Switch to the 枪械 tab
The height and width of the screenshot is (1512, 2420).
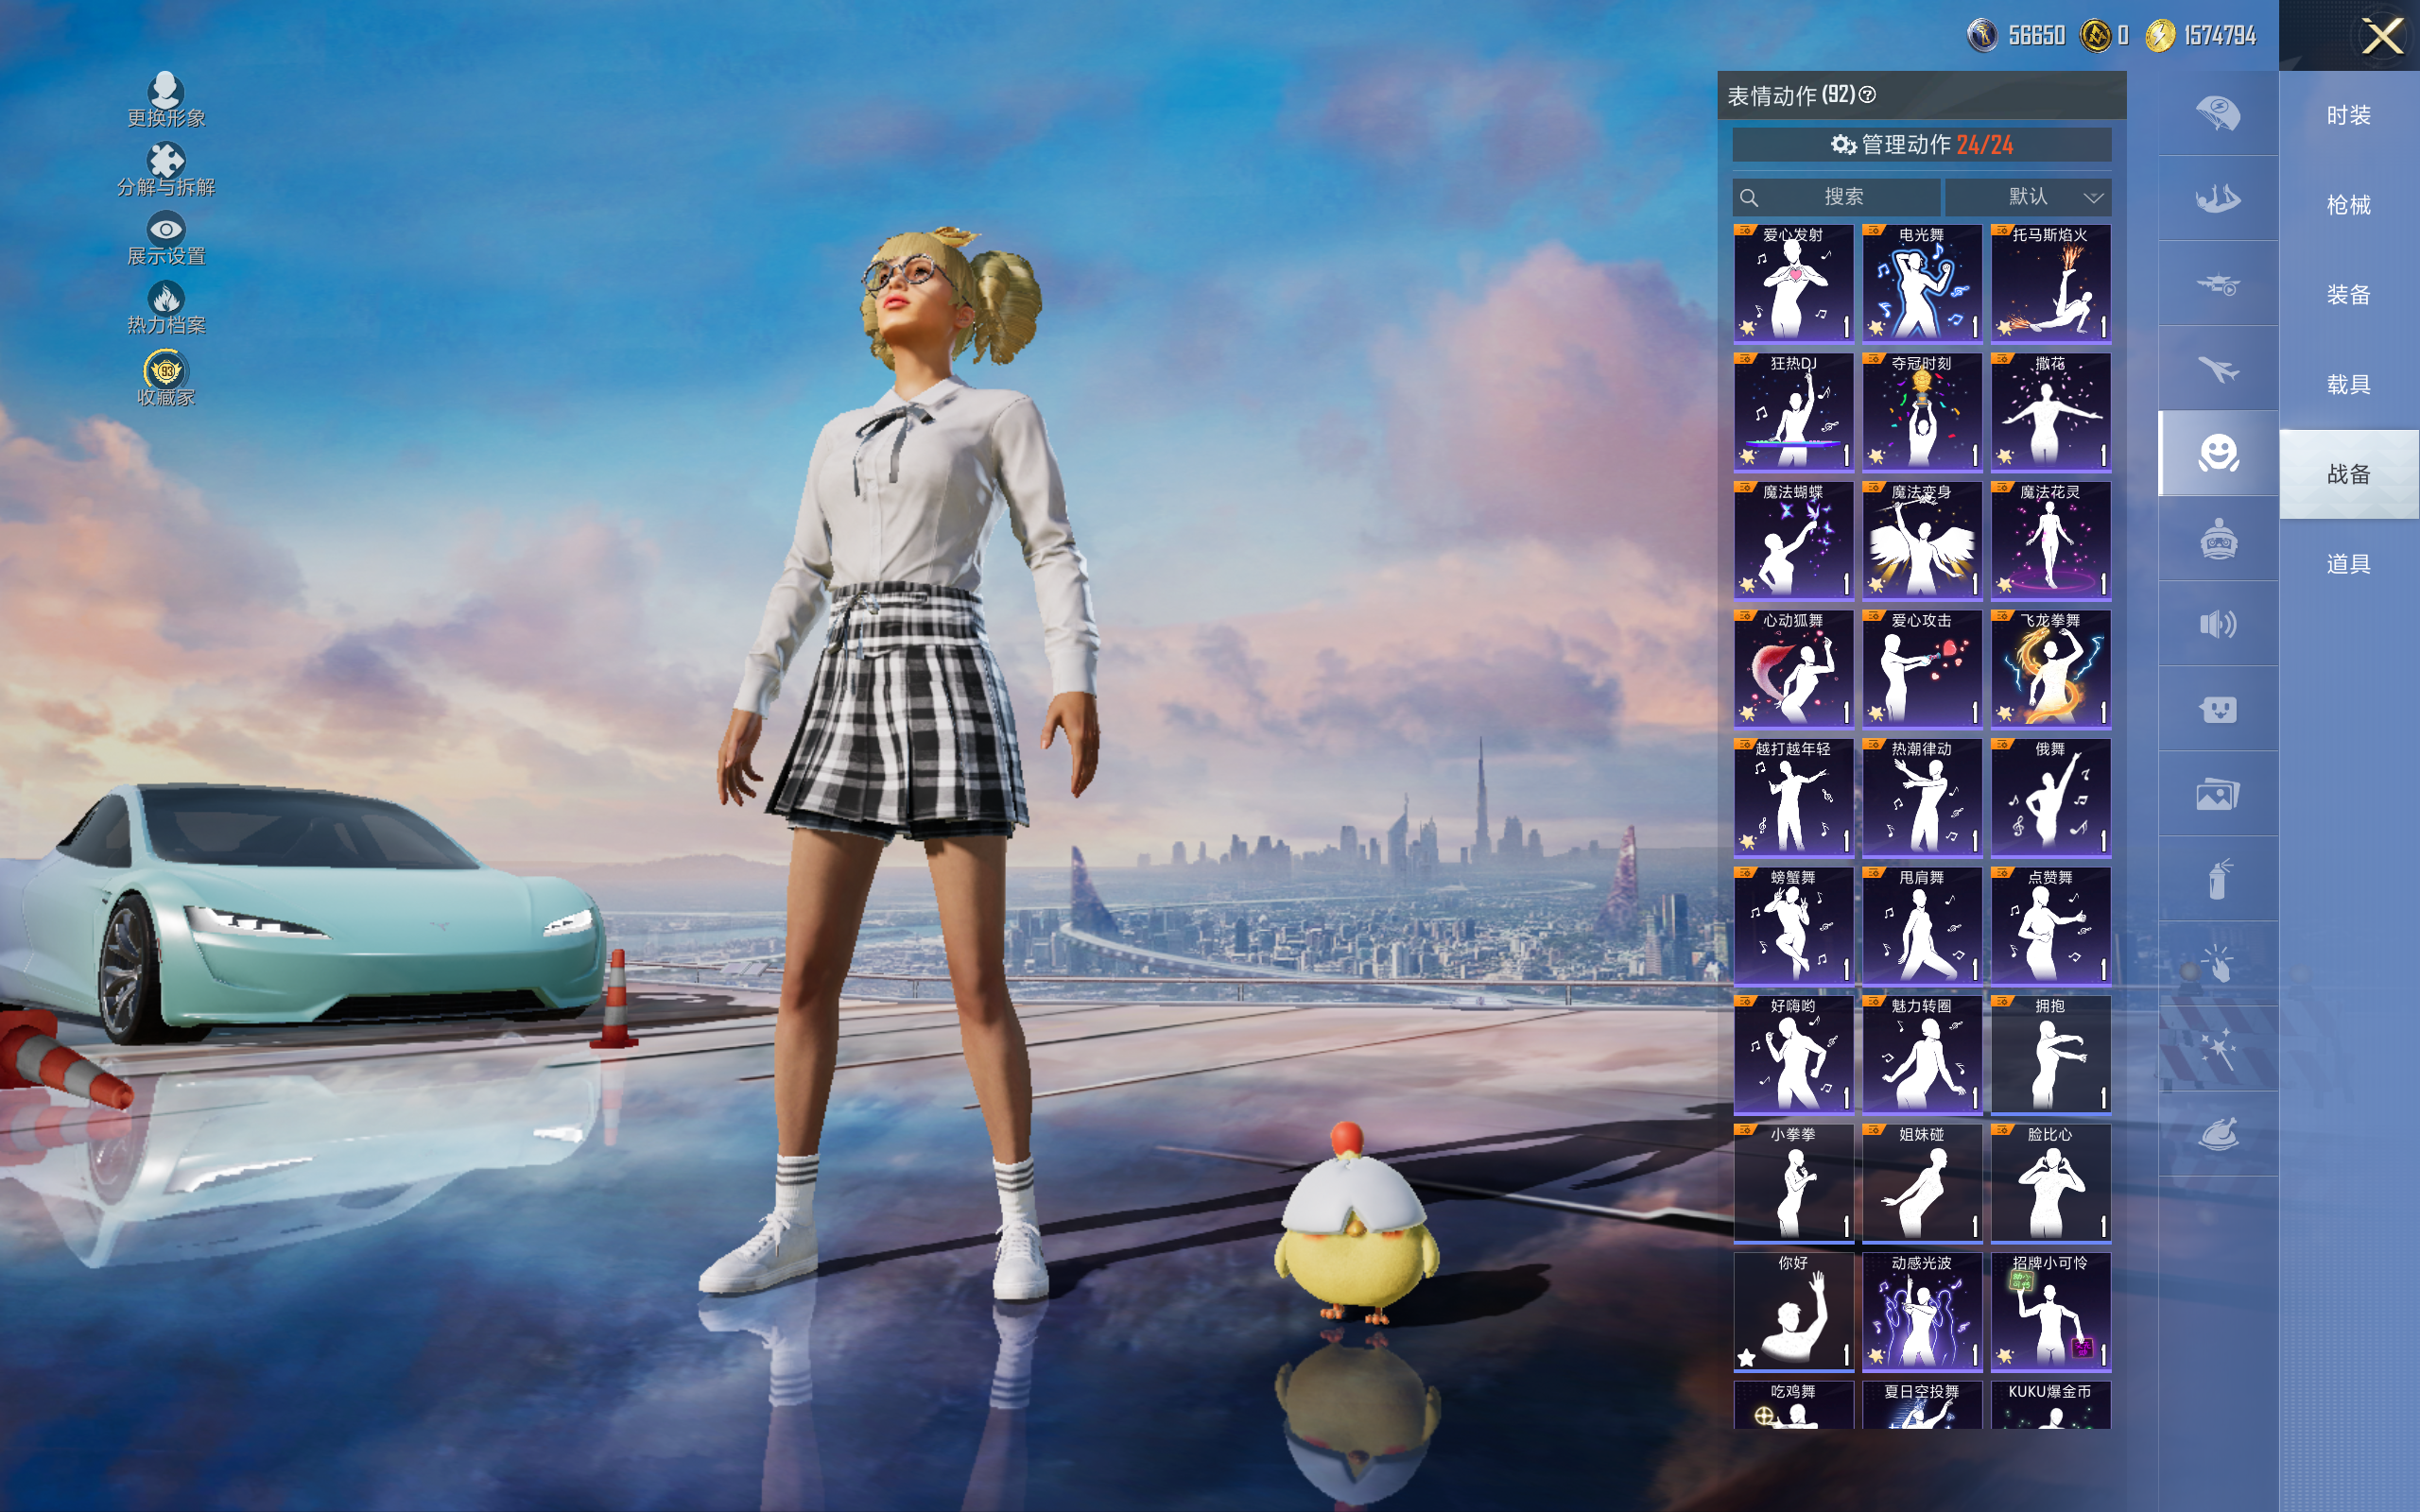tap(2348, 205)
